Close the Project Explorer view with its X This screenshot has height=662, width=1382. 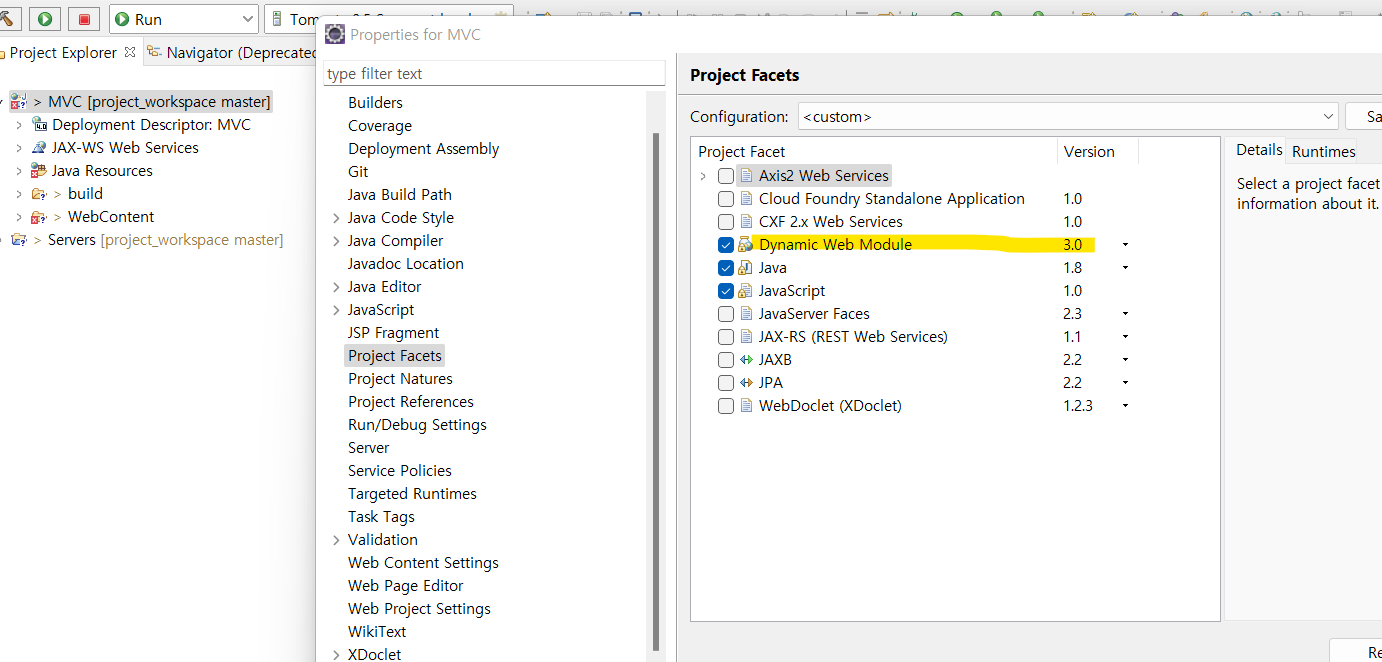tap(130, 52)
